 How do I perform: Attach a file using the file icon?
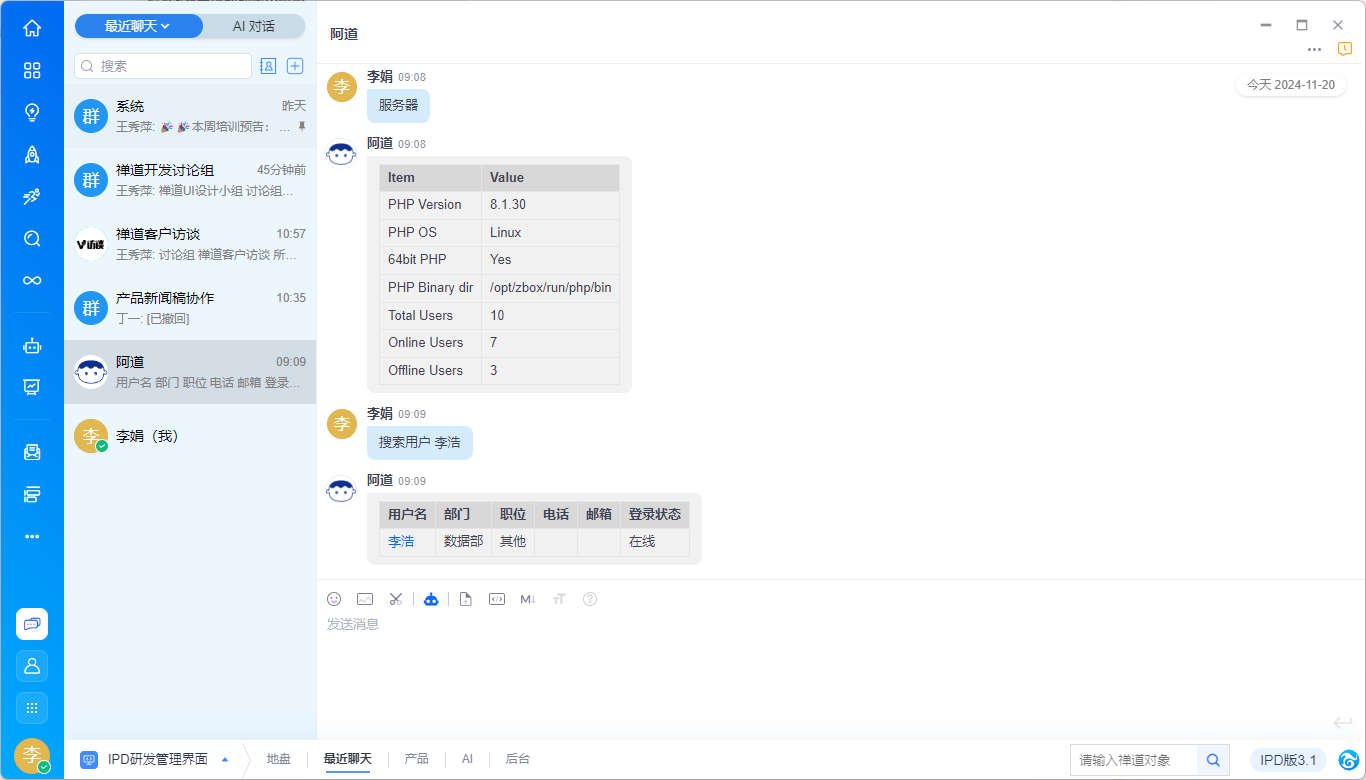point(465,599)
